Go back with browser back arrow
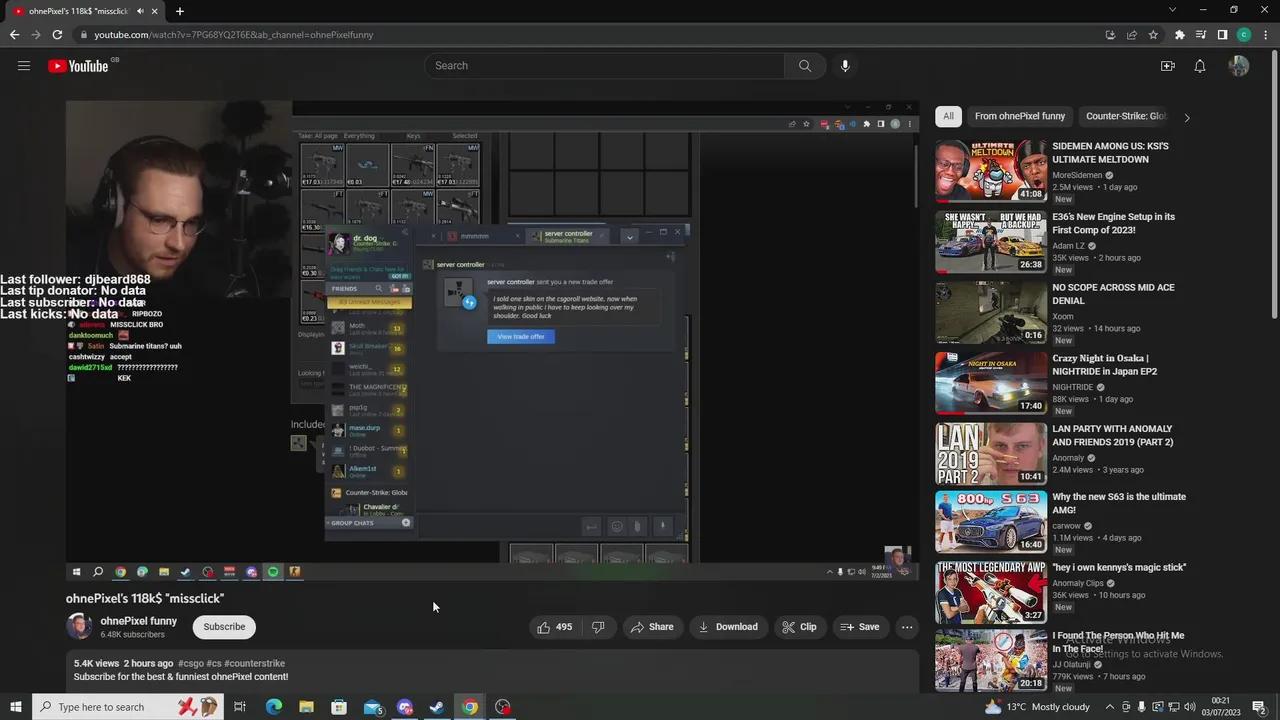 click(x=14, y=34)
